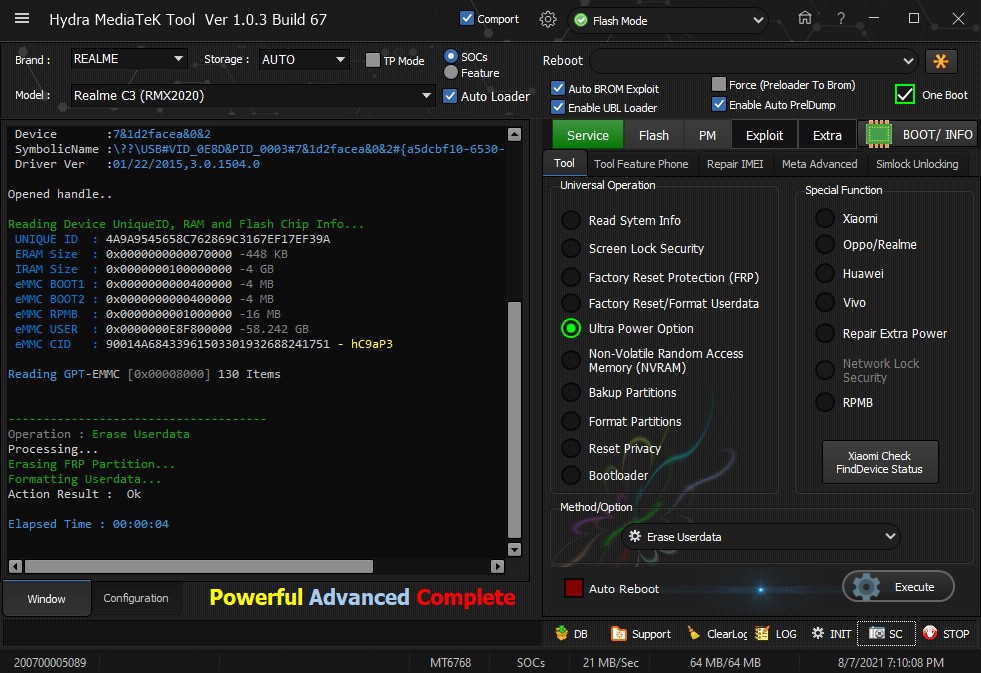
Task: Select Factory Reset Protection (FRP) option
Action: tap(571, 277)
